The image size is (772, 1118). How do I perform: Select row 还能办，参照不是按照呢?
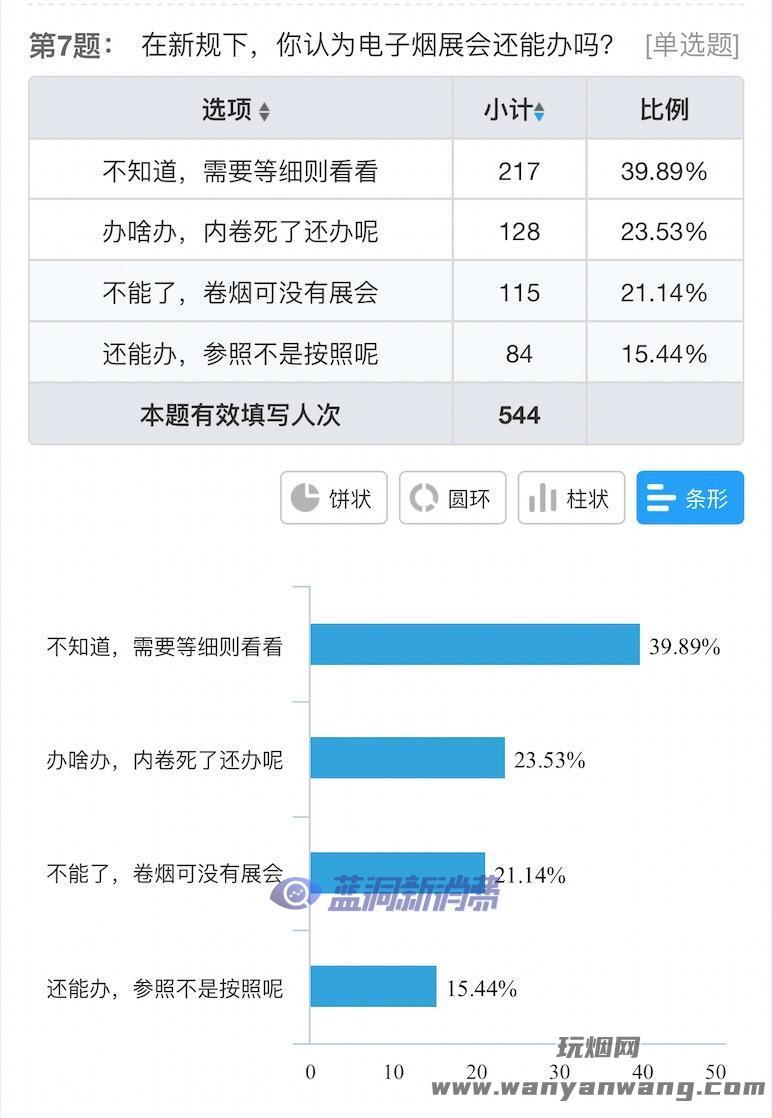386,353
